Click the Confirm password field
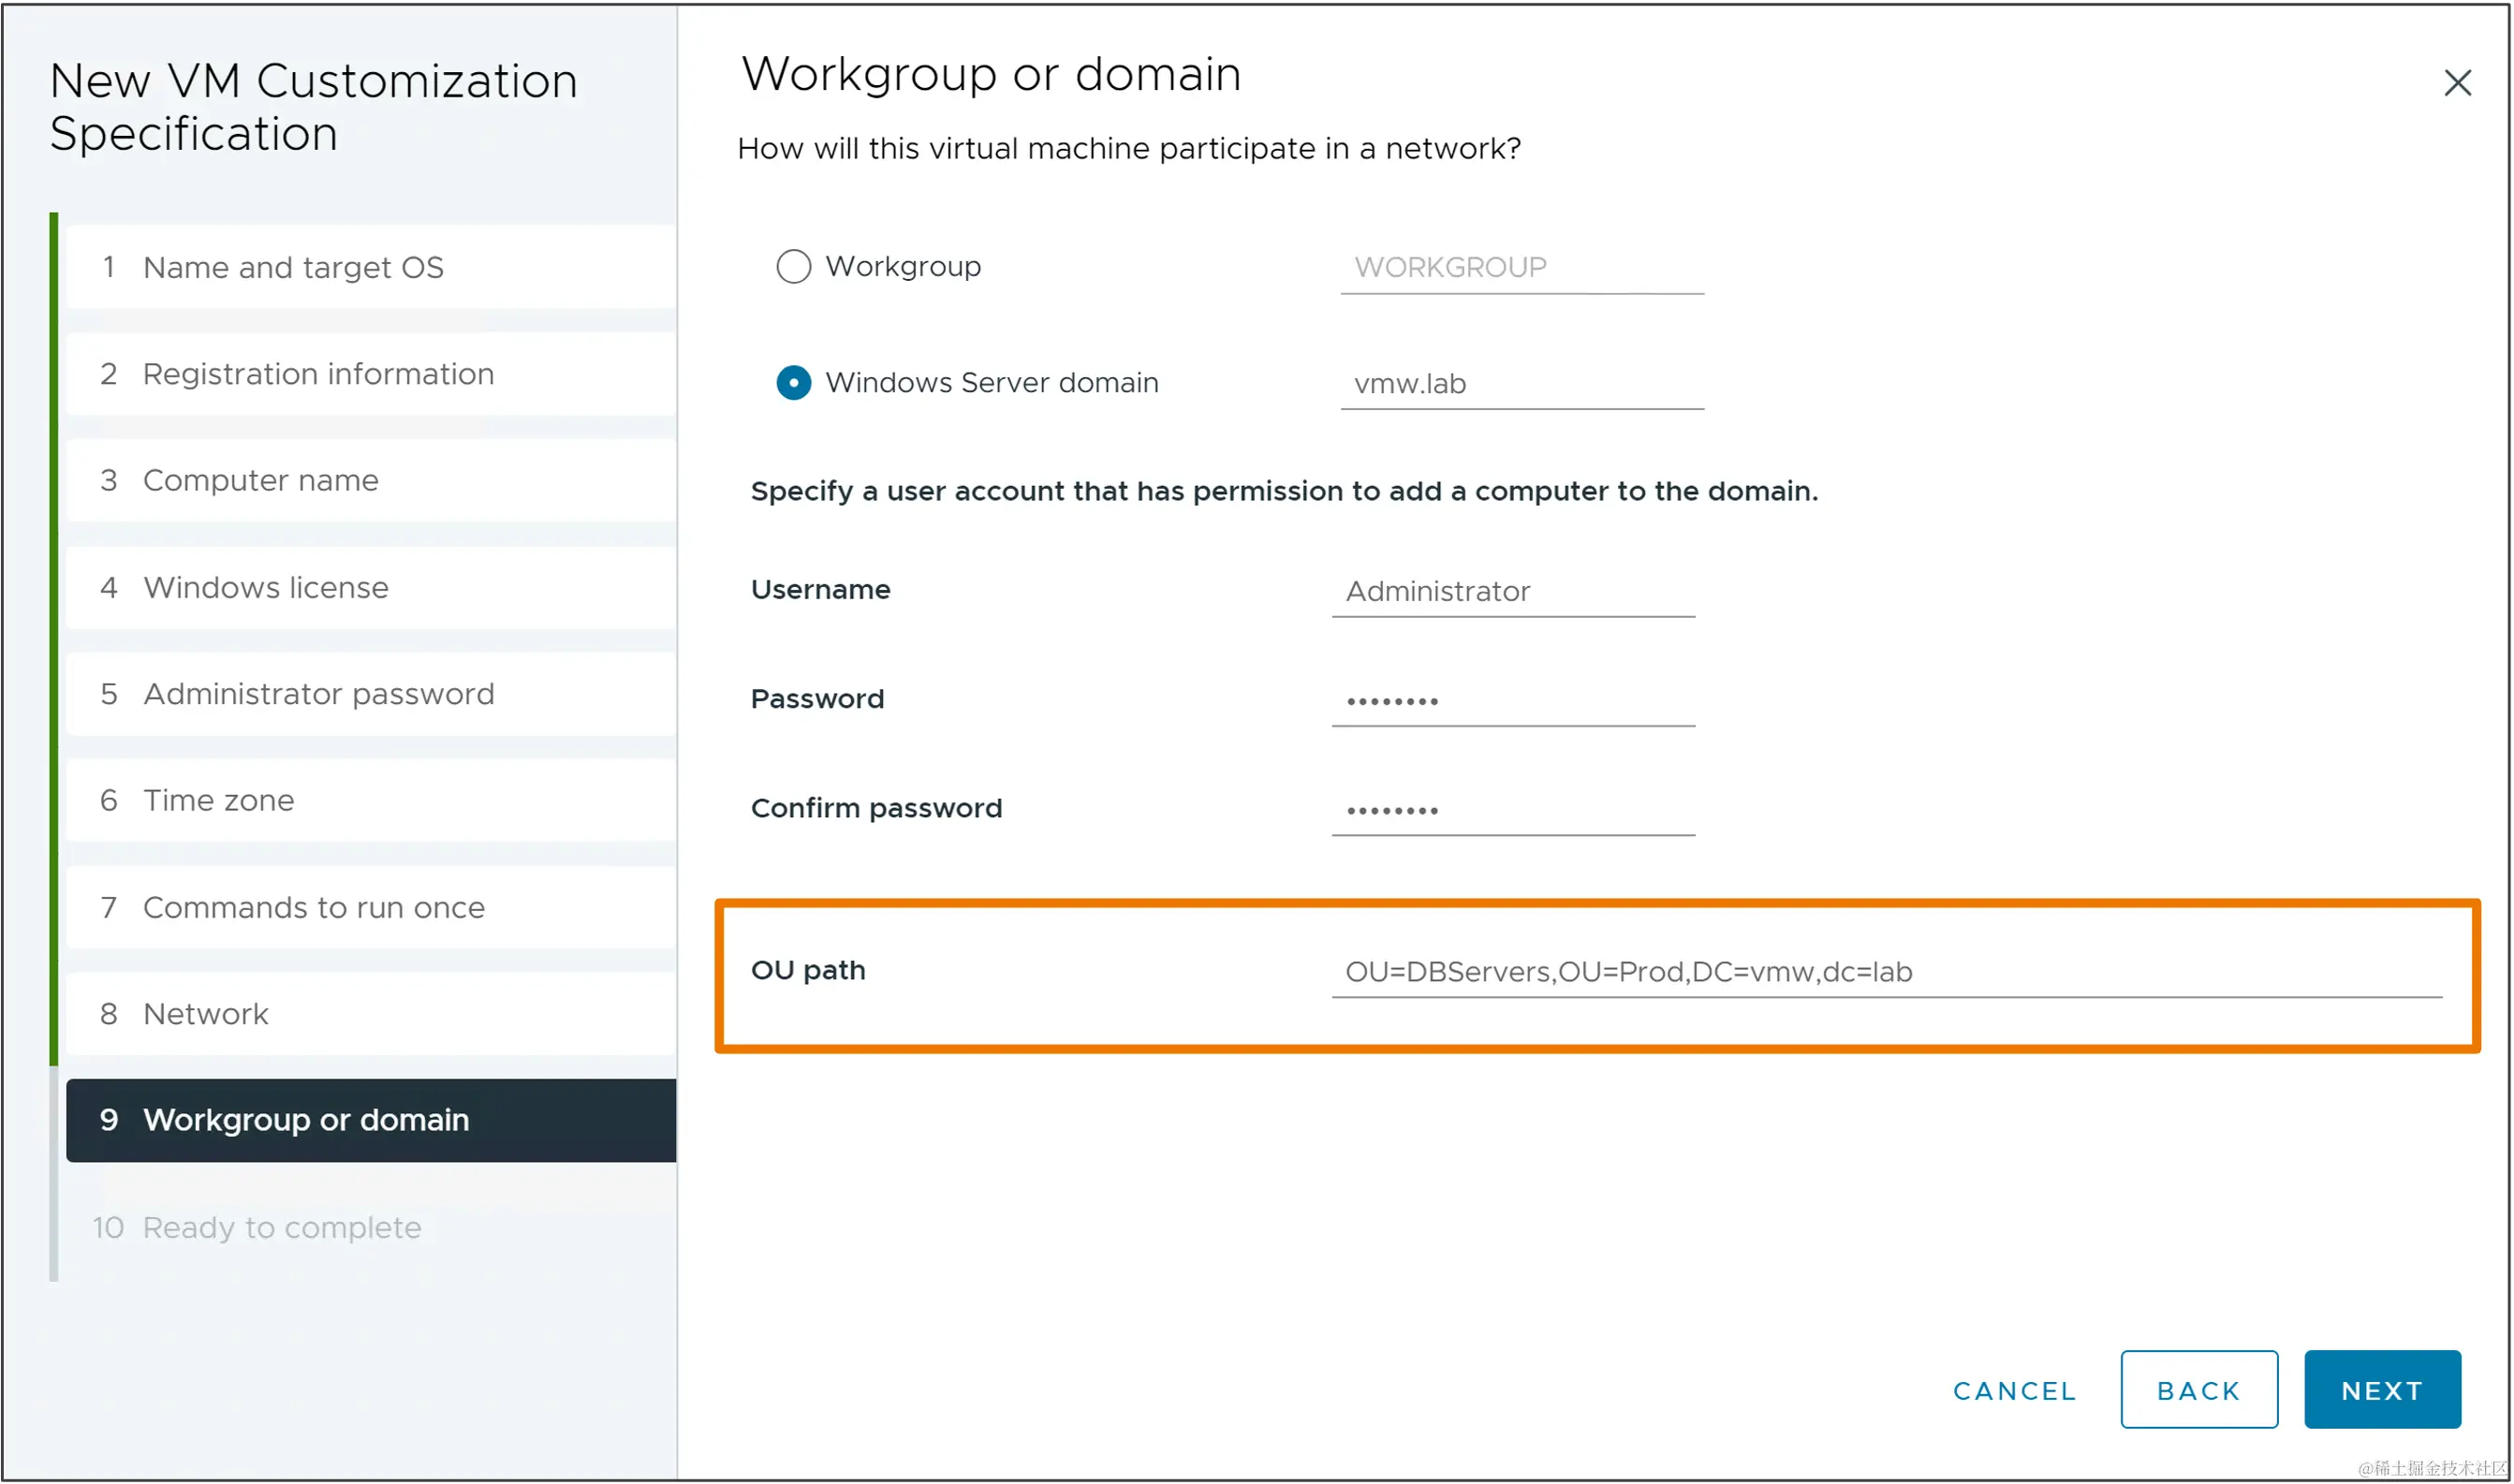2514x1484 pixels. (x=1512, y=810)
